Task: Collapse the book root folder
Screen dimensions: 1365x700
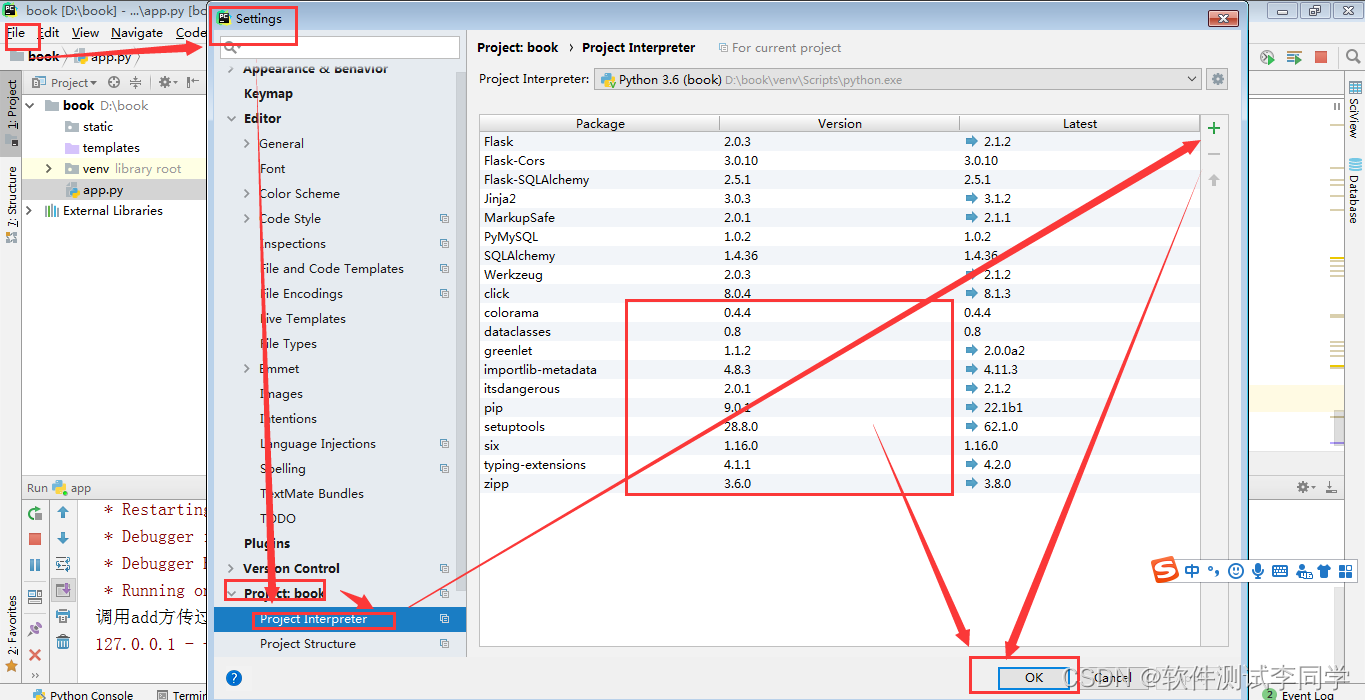Action: click(29, 106)
